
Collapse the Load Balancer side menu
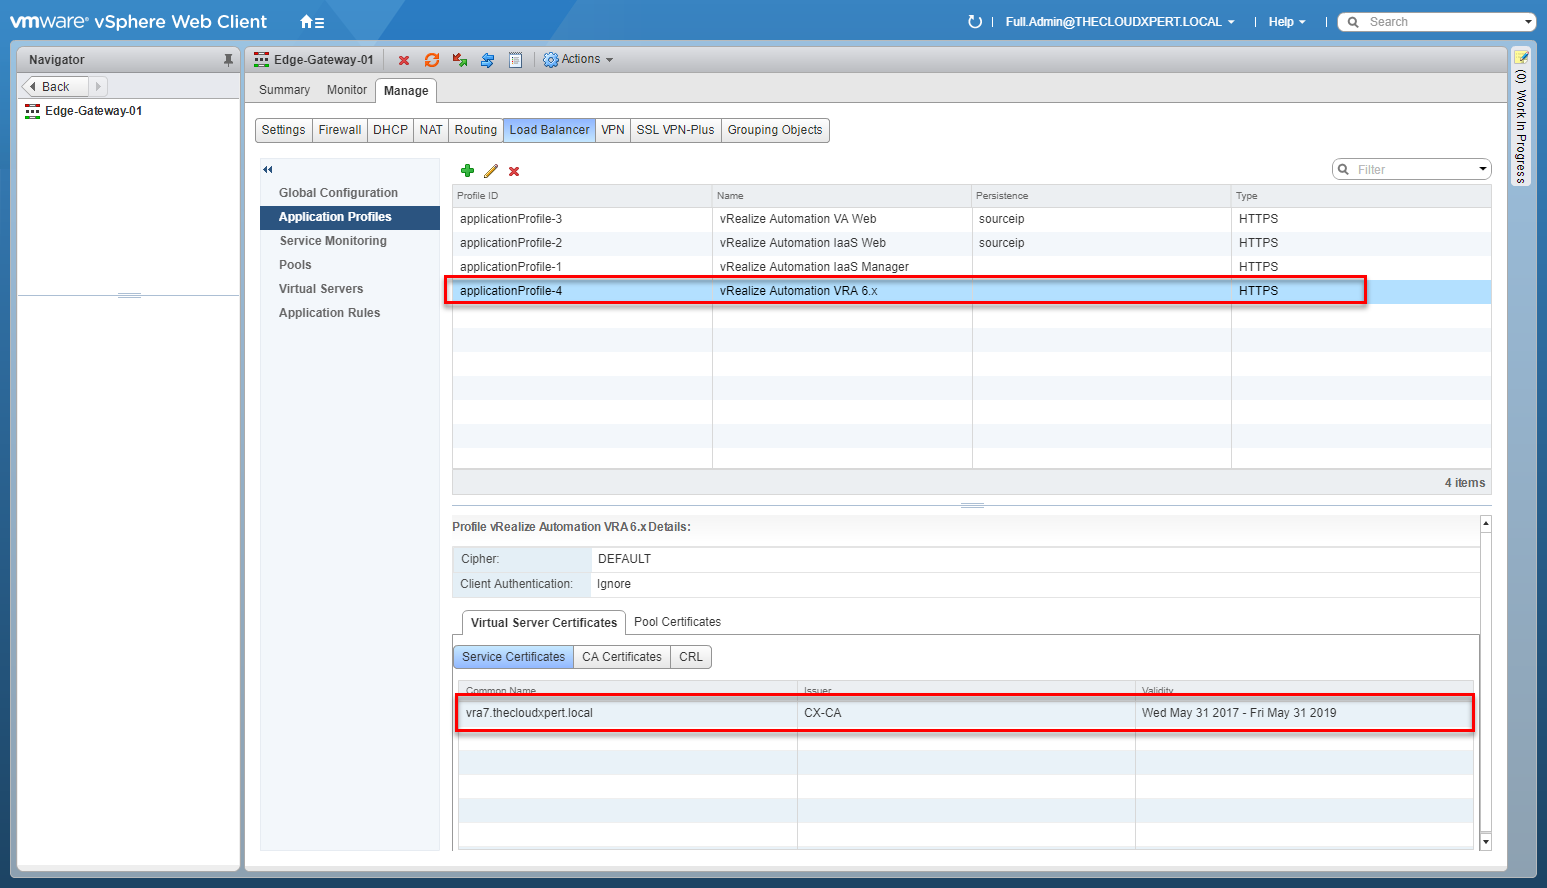268,169
